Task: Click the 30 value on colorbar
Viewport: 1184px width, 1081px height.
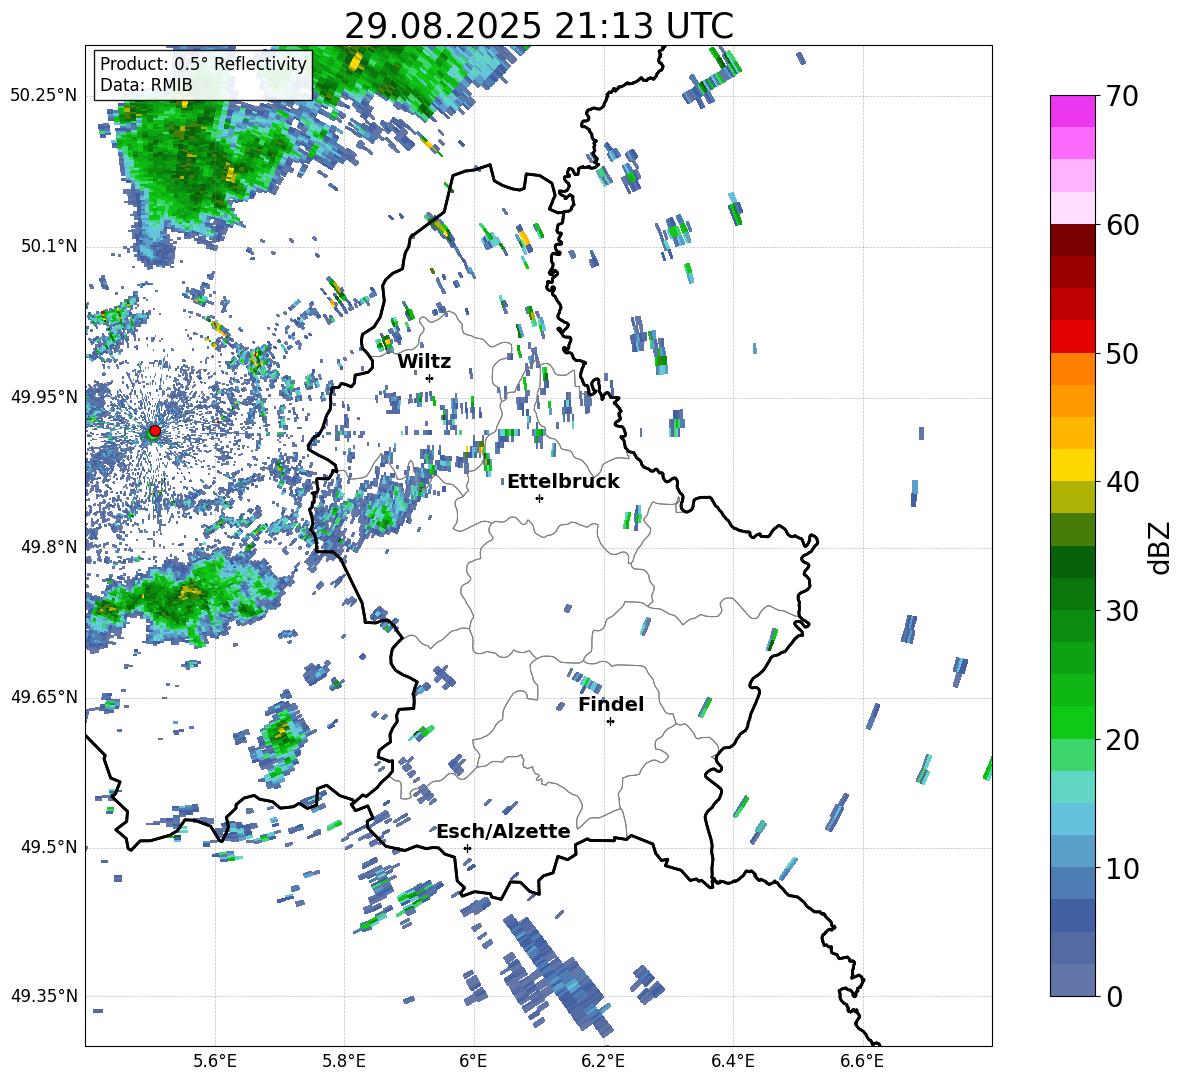Action: coord(1122,611)
